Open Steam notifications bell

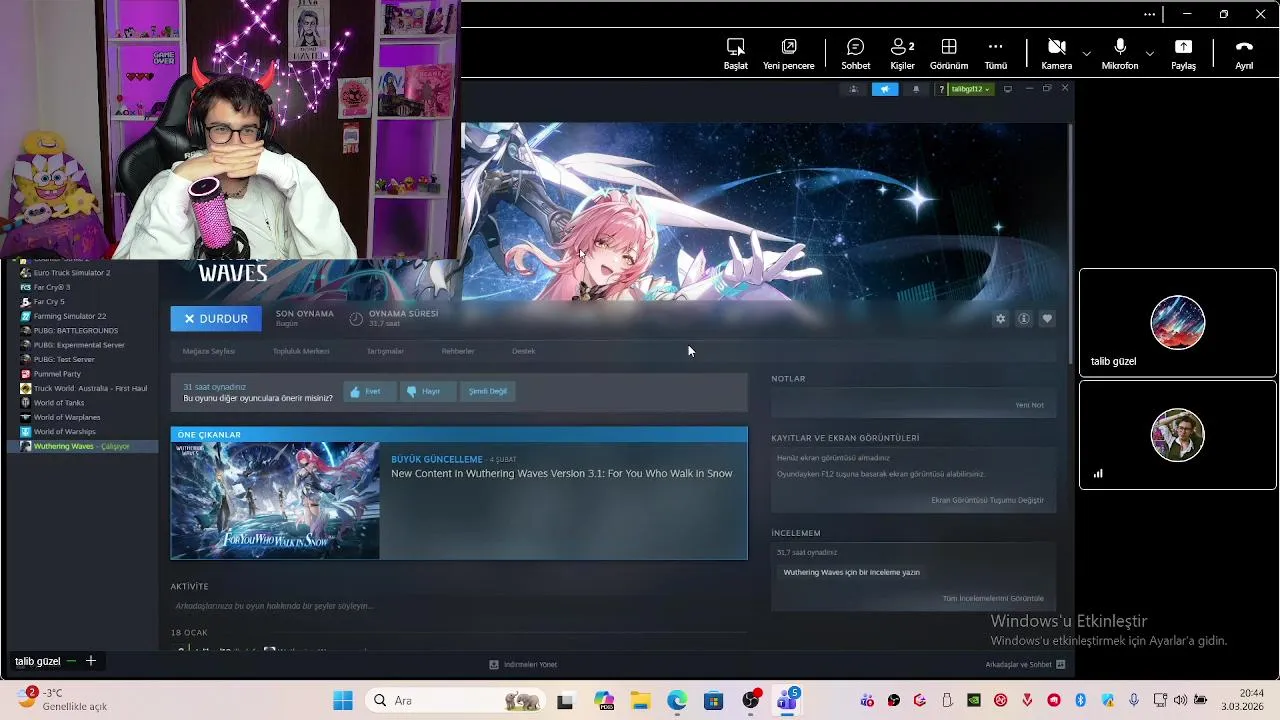coord(916,89)
